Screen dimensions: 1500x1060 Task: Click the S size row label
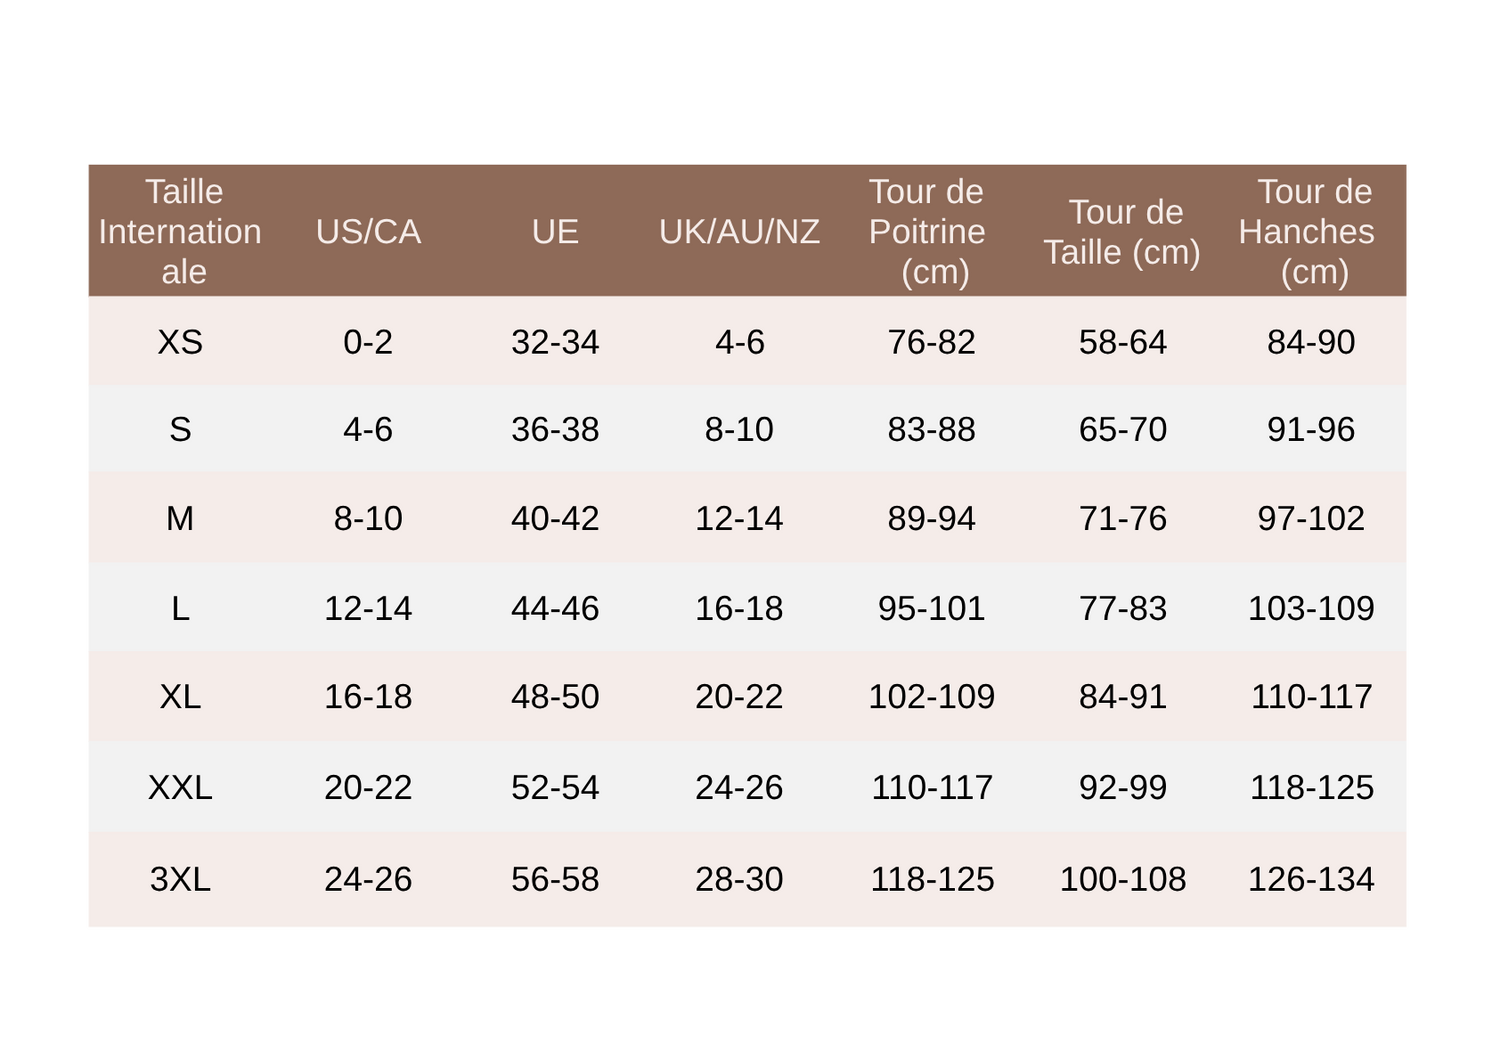(180, 429)
